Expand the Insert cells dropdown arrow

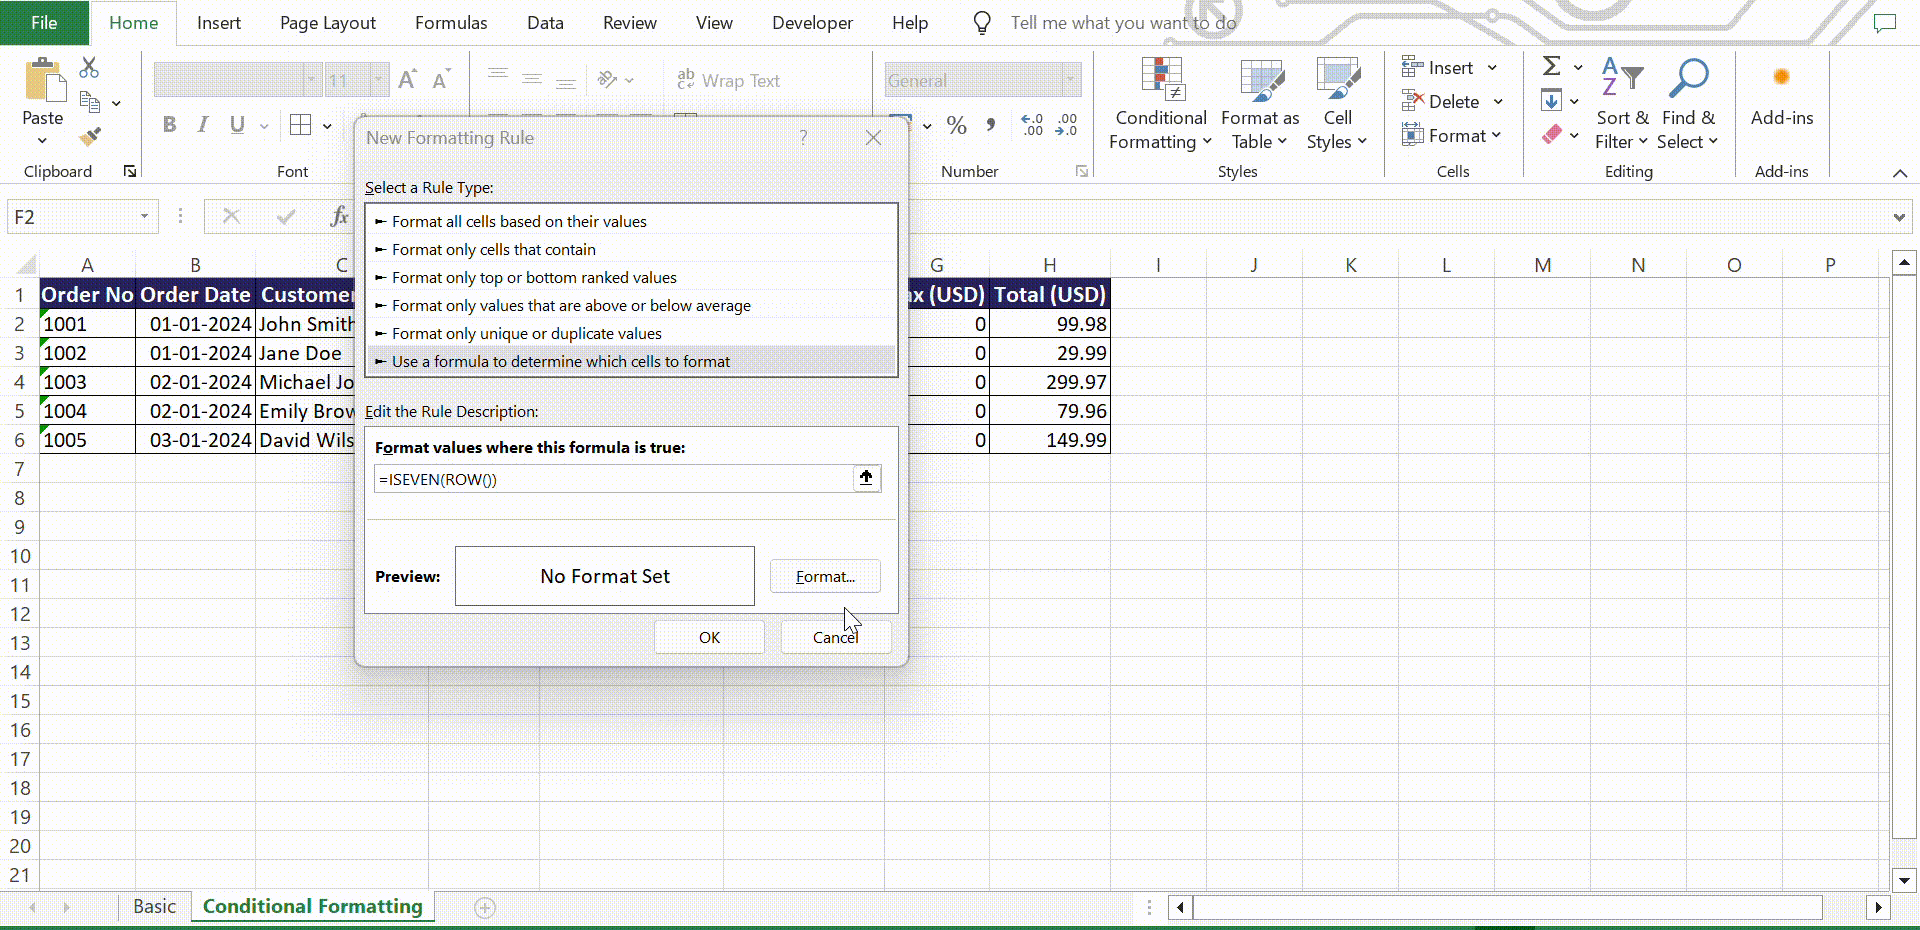pos(1492,68)
